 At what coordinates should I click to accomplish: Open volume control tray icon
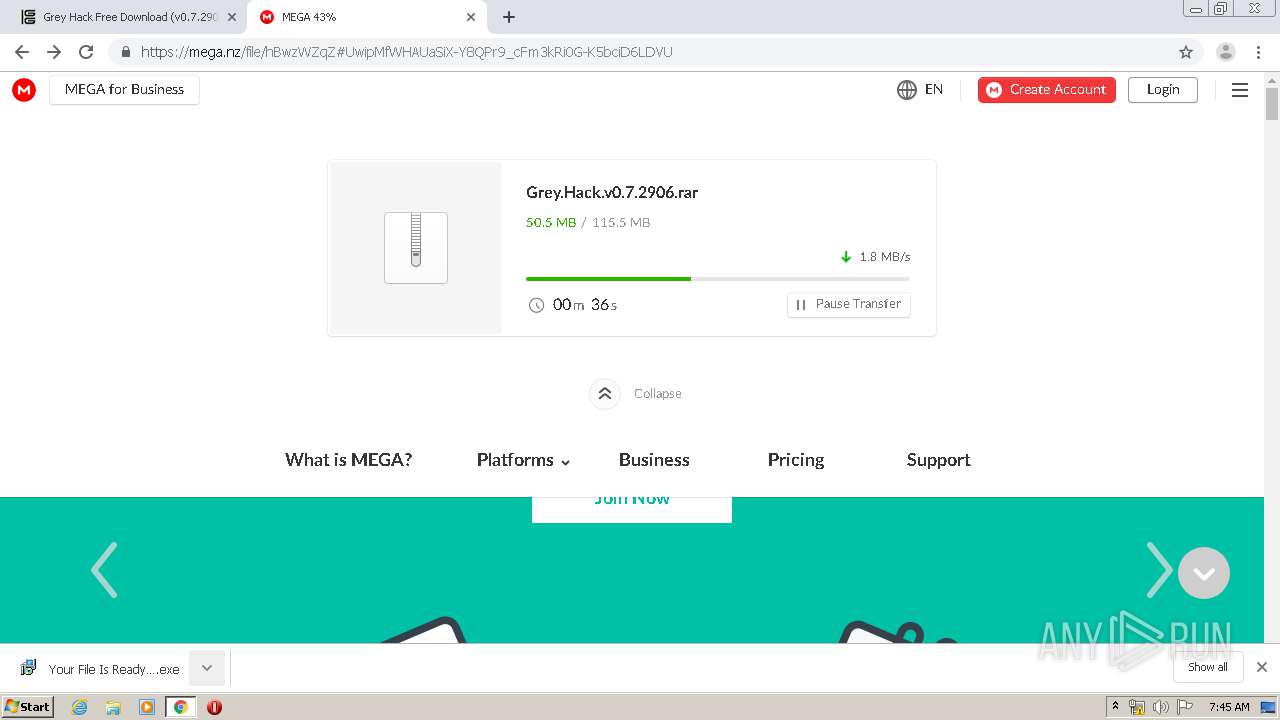(1161, 707)
